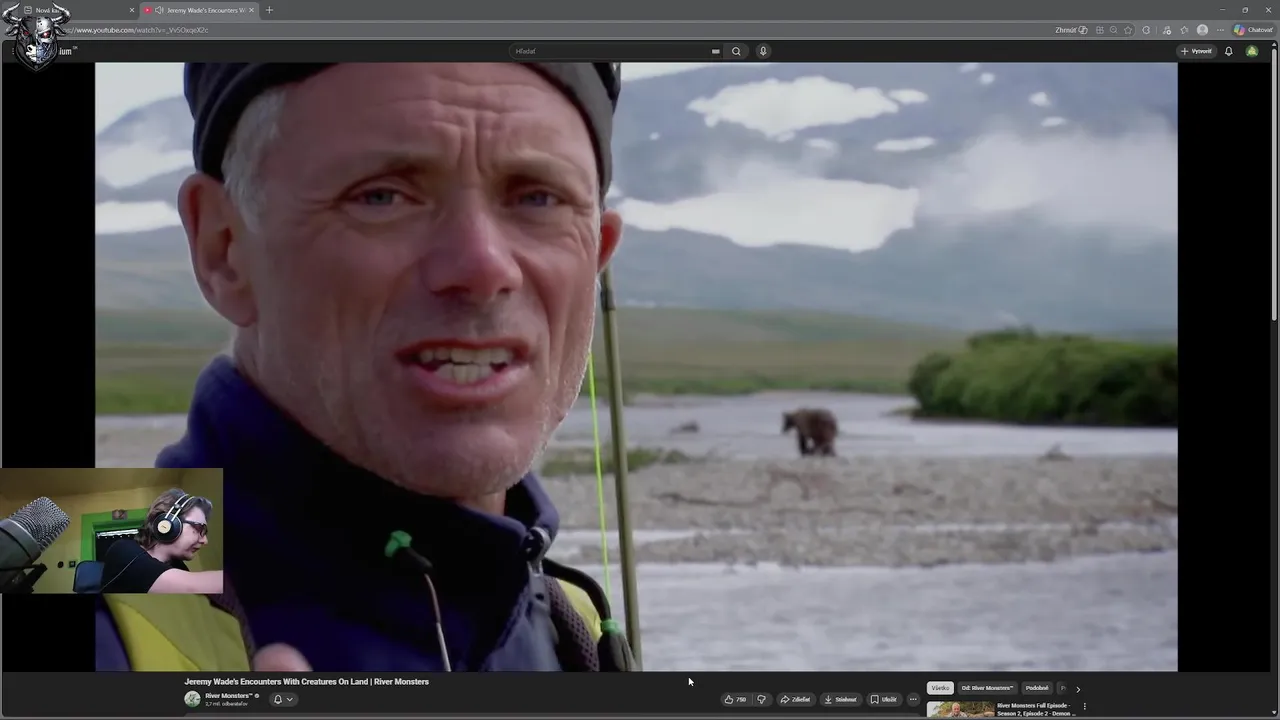The width and height of the screenshot is (1280, 720).
Task: Click the YouTube search magnifier button
Action: click(736, 51)
